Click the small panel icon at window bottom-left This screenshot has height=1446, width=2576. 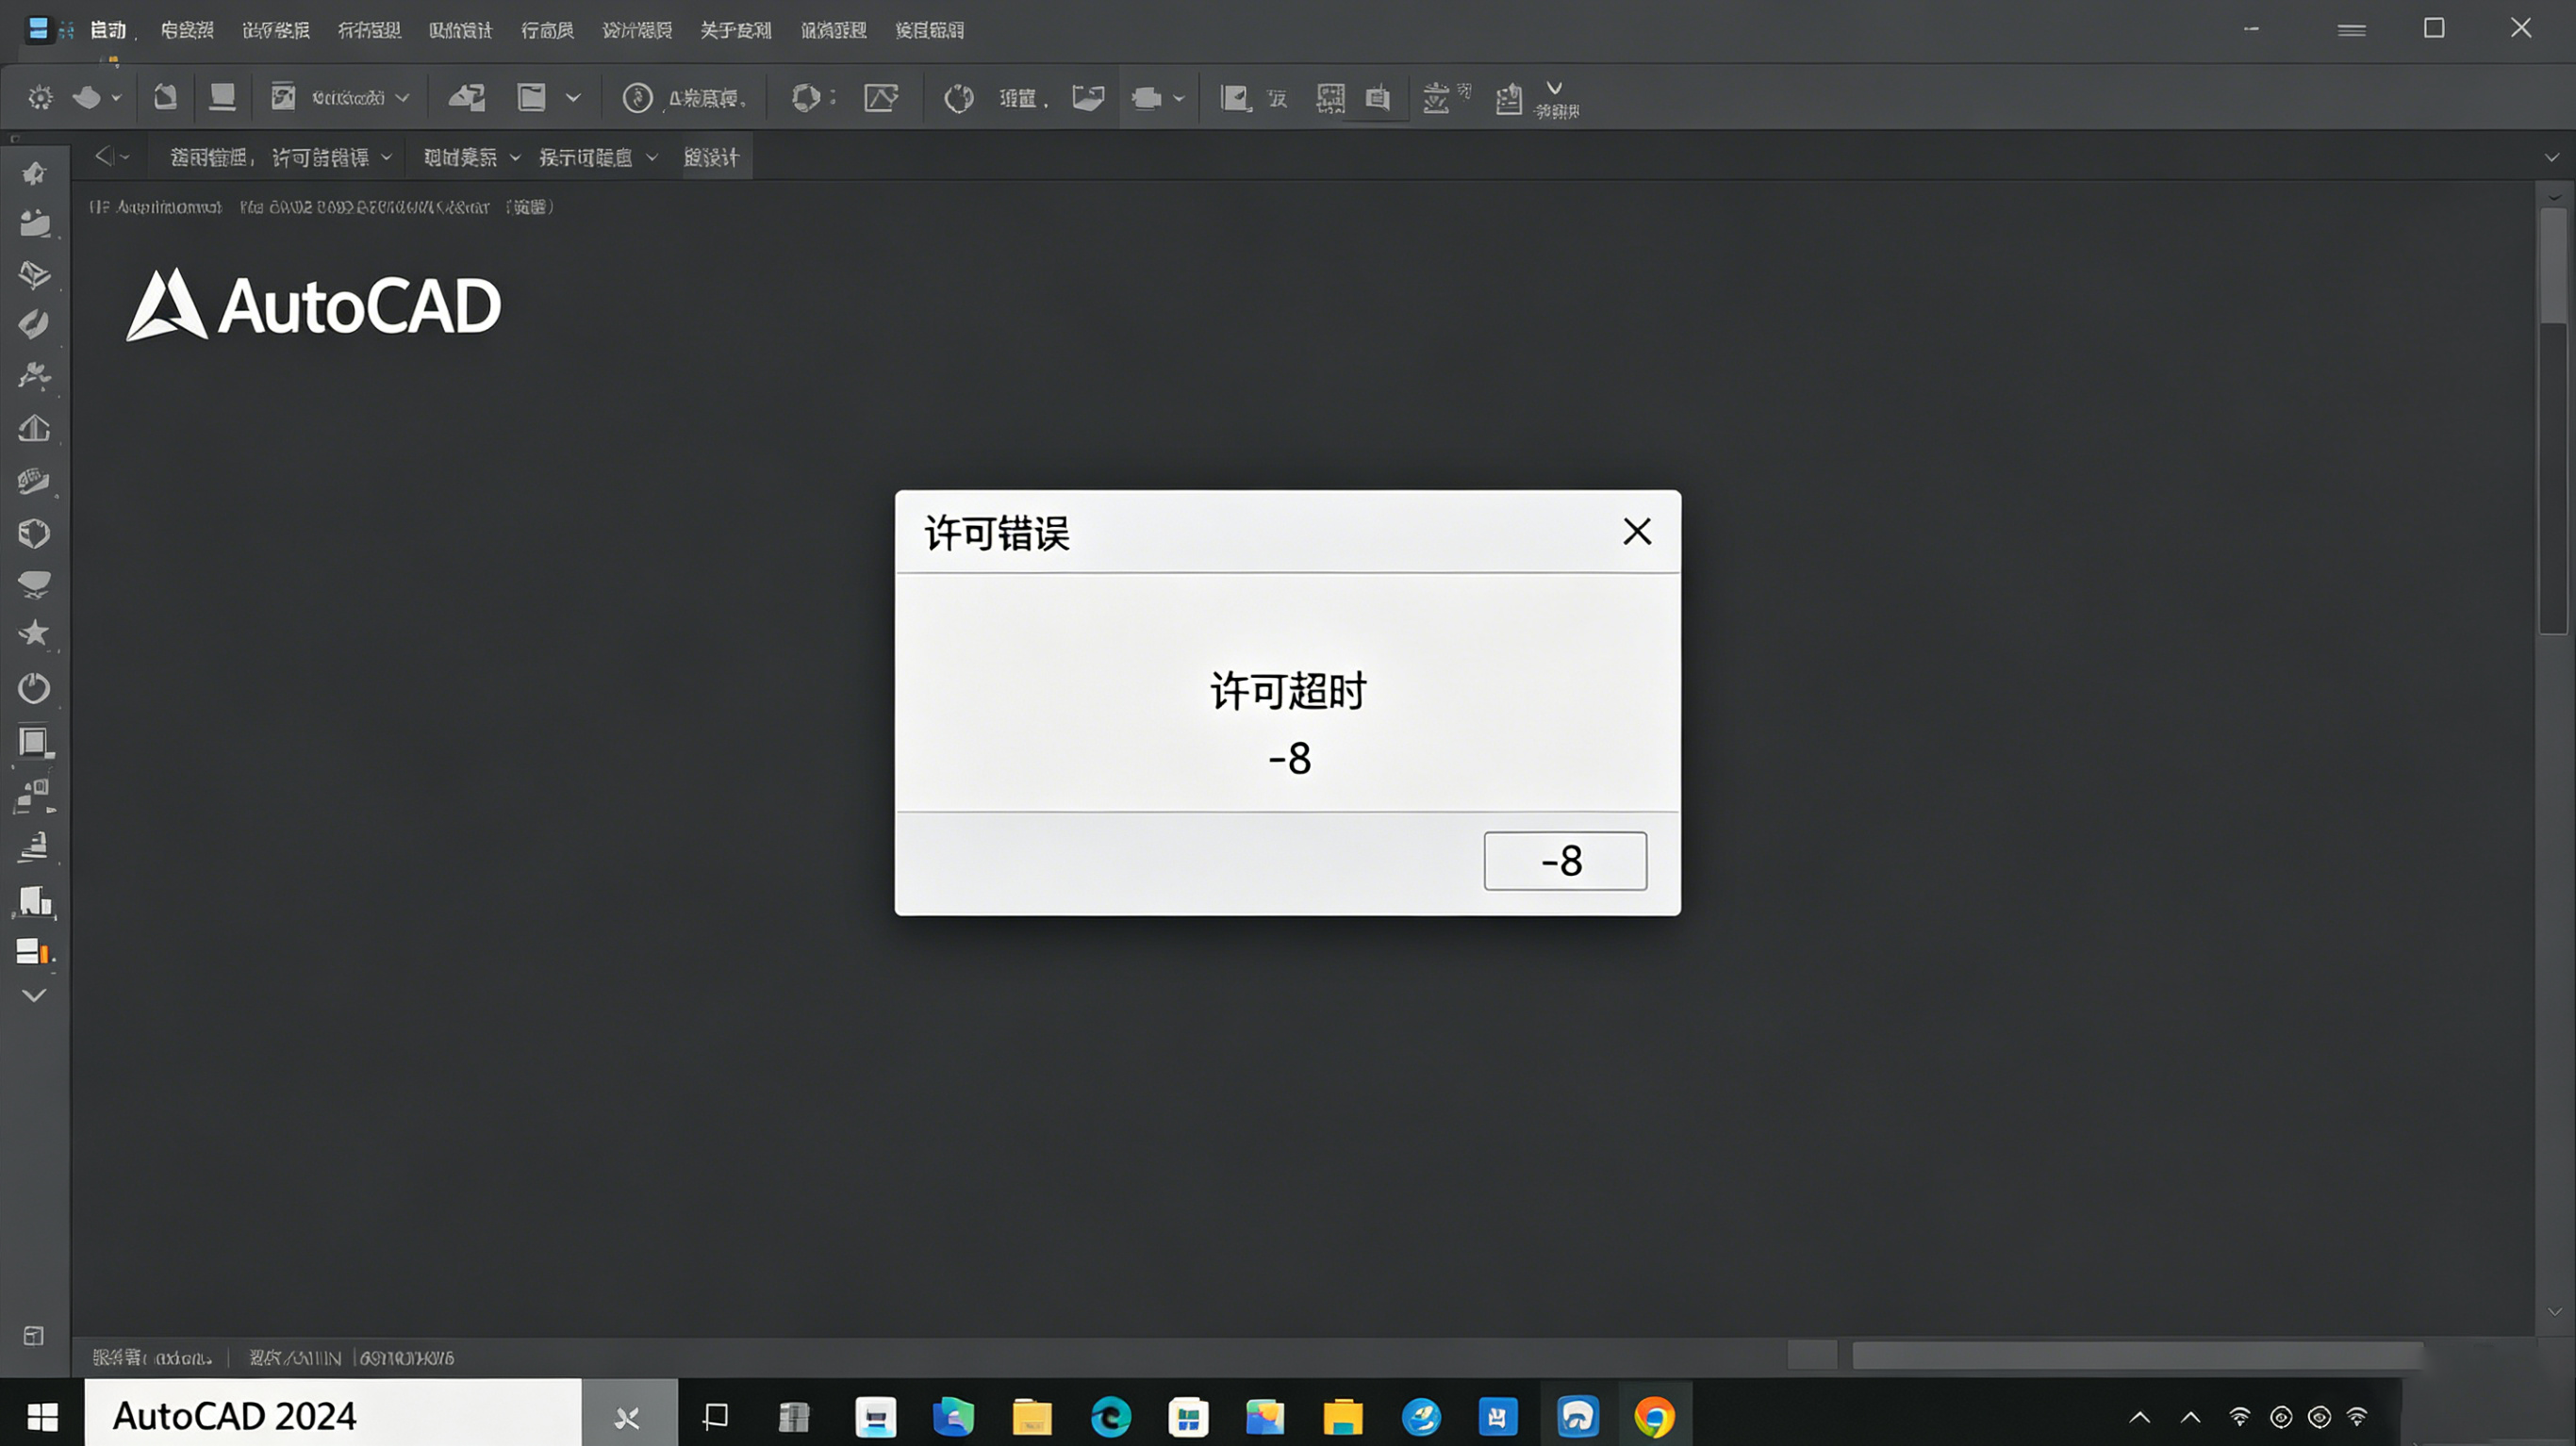point(34,1336)
